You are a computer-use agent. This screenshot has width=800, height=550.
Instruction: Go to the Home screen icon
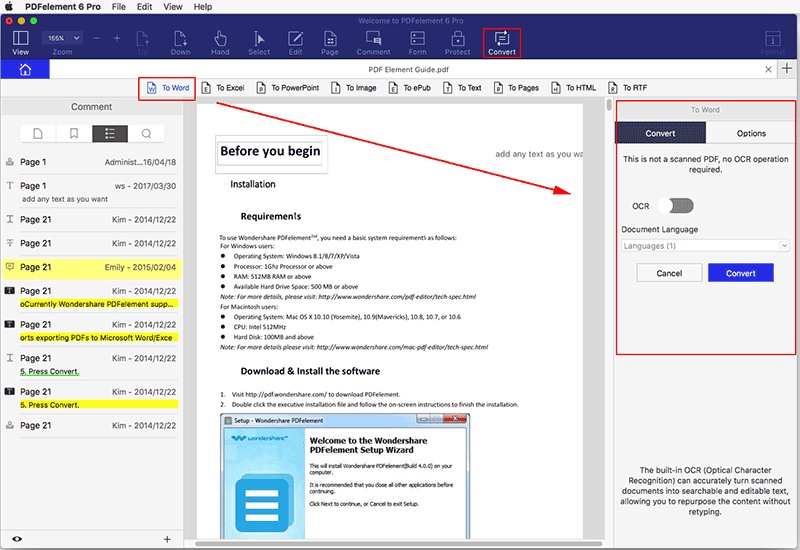point(25,69)
